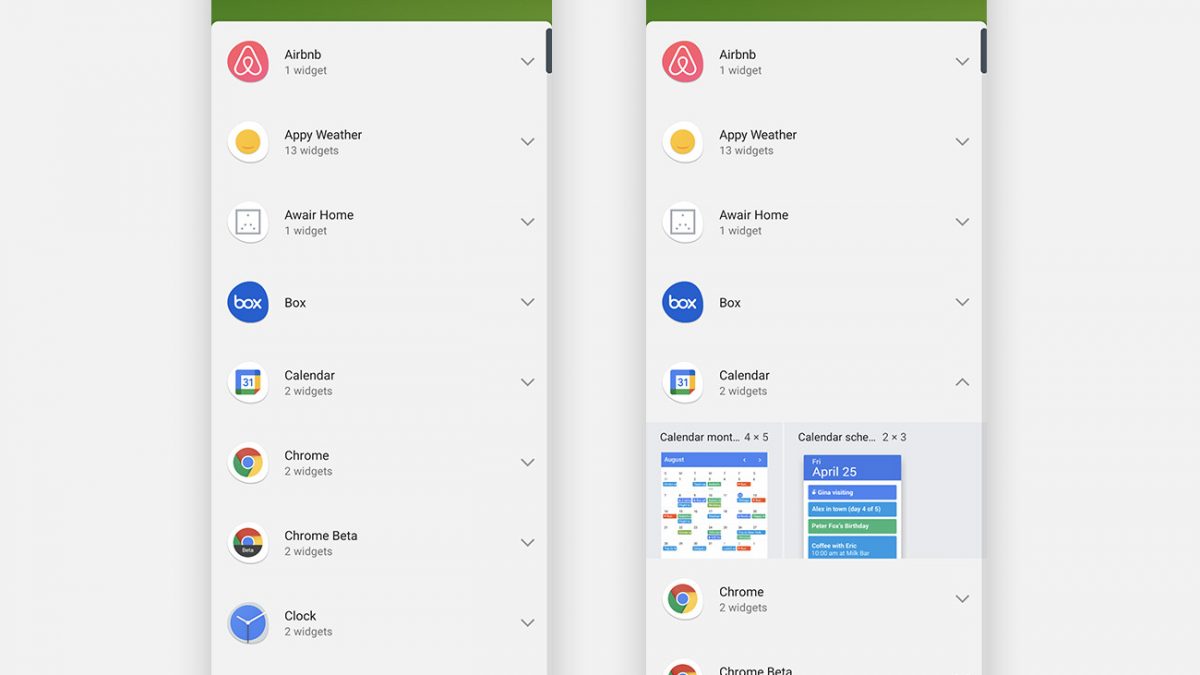This screenshot has height=675, width=1200.
Task: Click 'Calendar mont…' widget label
Action: [699, 437]
